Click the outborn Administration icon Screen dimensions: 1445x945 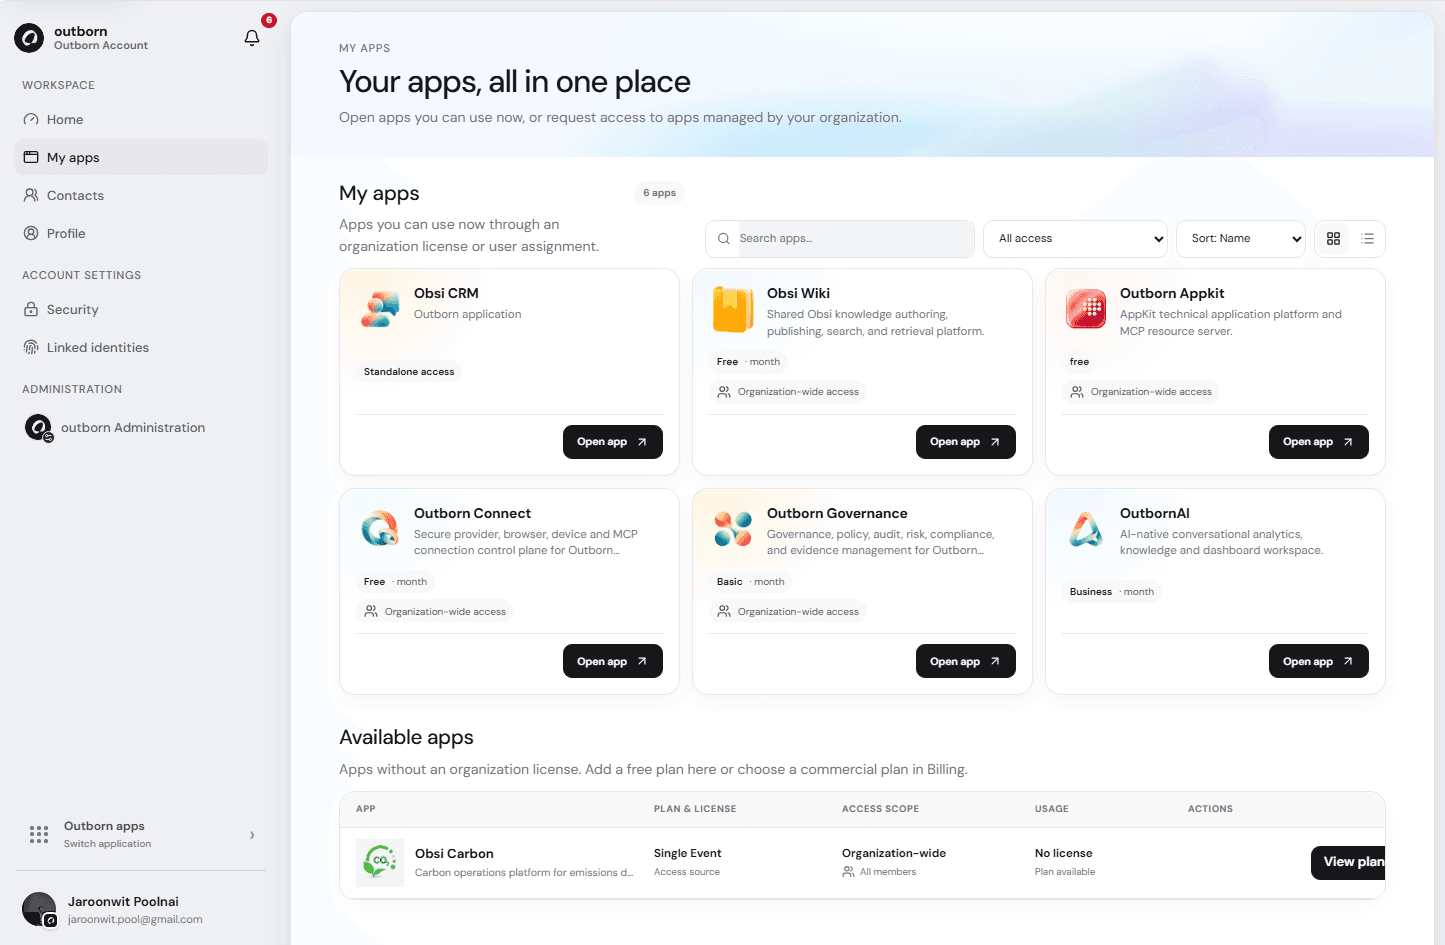pyautogui.click(x=38, y=428)
